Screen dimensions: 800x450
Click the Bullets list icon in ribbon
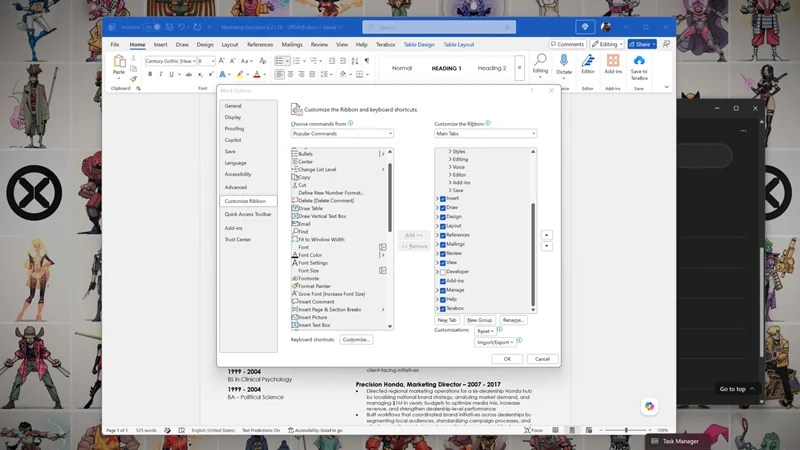pyautogui.click(x=279, y=61)
